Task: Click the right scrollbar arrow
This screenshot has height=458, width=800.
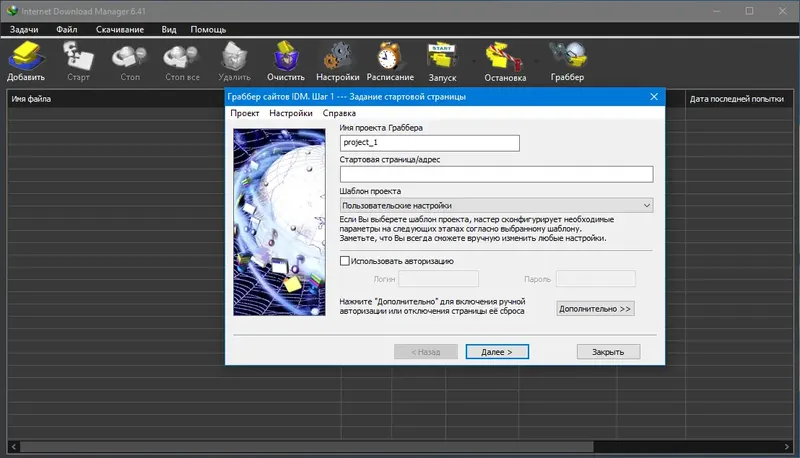Action: (x=786, y=447)
